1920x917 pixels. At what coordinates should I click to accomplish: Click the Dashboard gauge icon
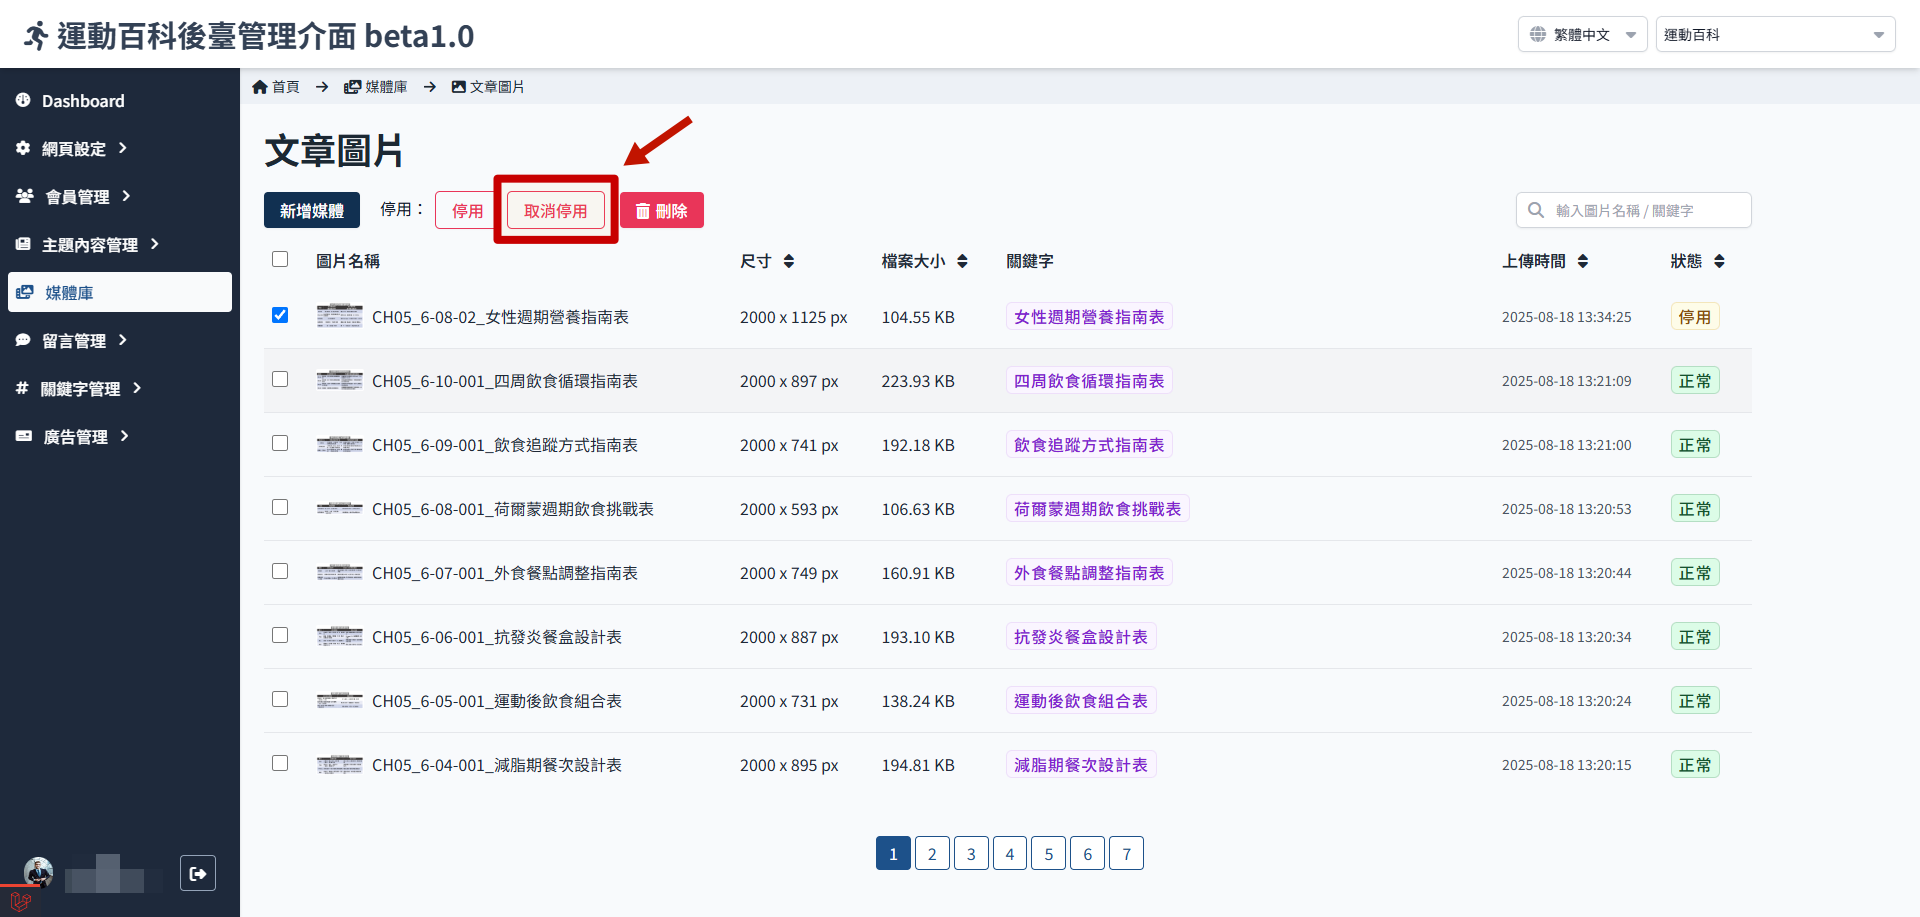[x=23, y=100]
